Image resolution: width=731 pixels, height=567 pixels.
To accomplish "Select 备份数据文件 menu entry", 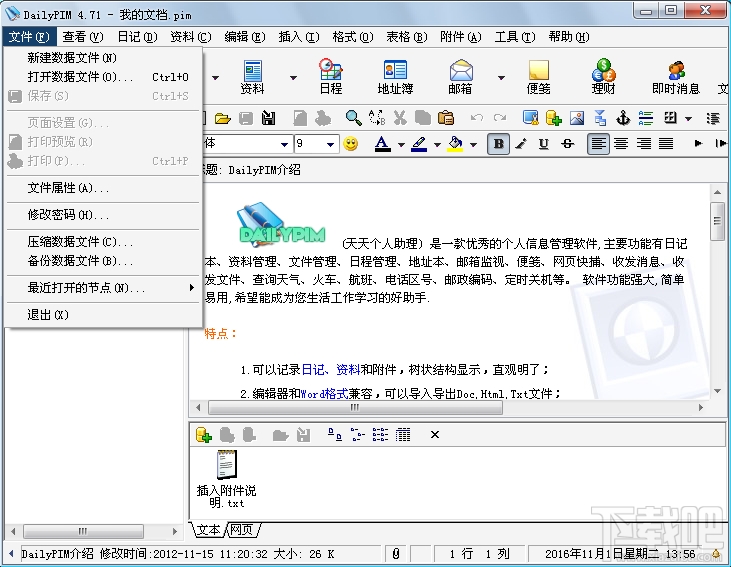I will pyautogui.click(x=103, y=261).
